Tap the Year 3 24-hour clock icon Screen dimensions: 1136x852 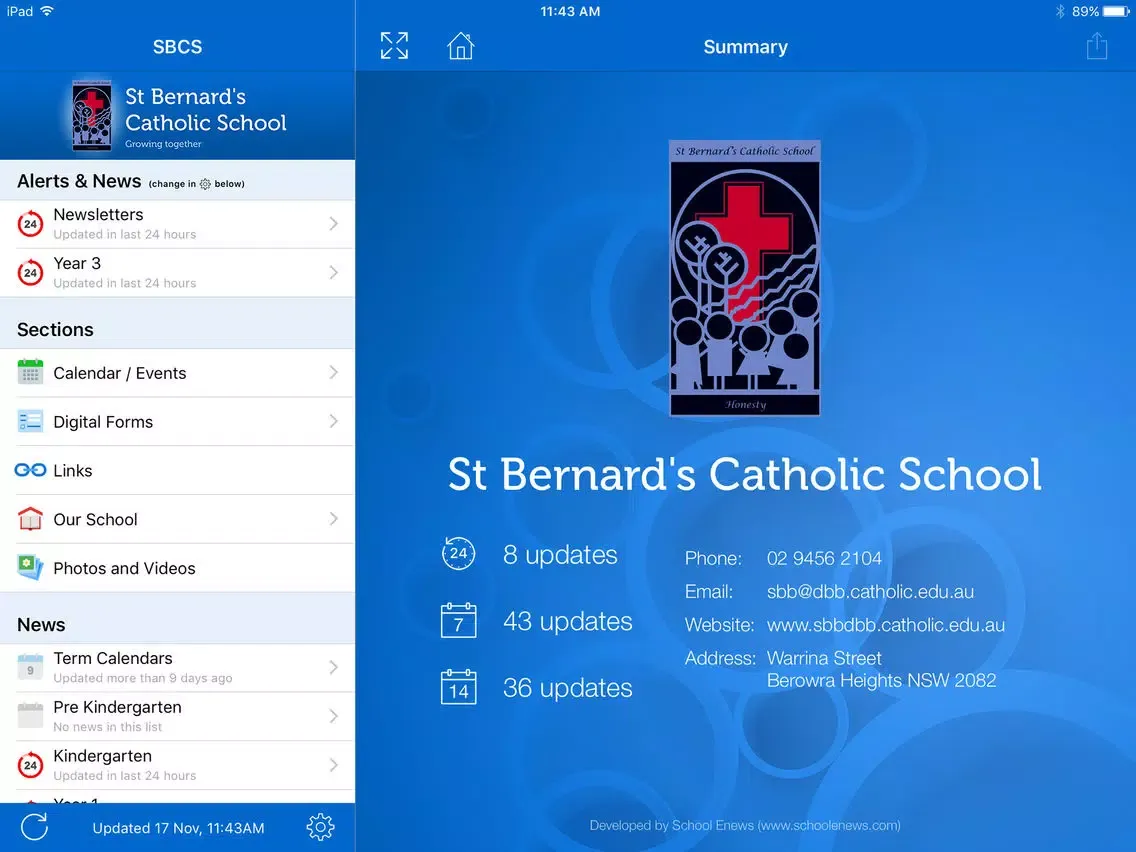30,272
